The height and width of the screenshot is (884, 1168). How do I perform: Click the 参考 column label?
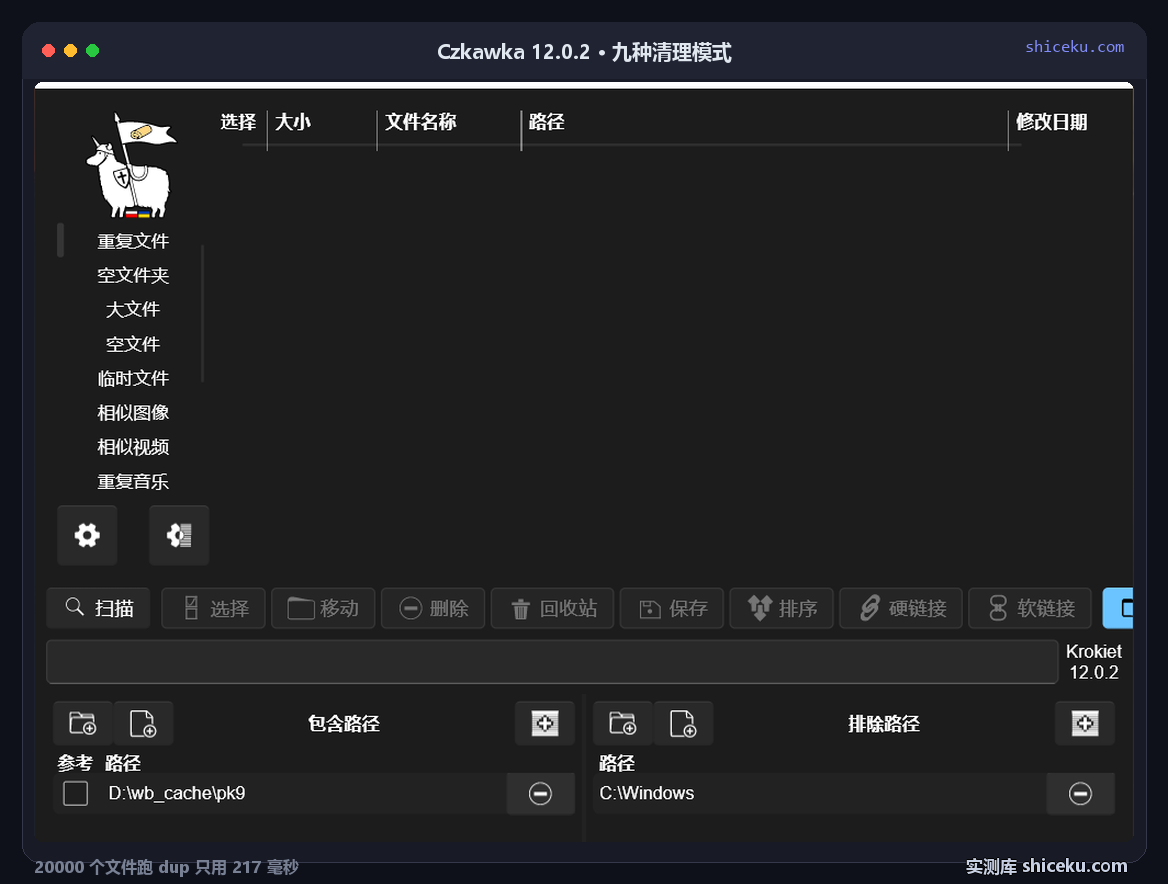coord(75,763)
